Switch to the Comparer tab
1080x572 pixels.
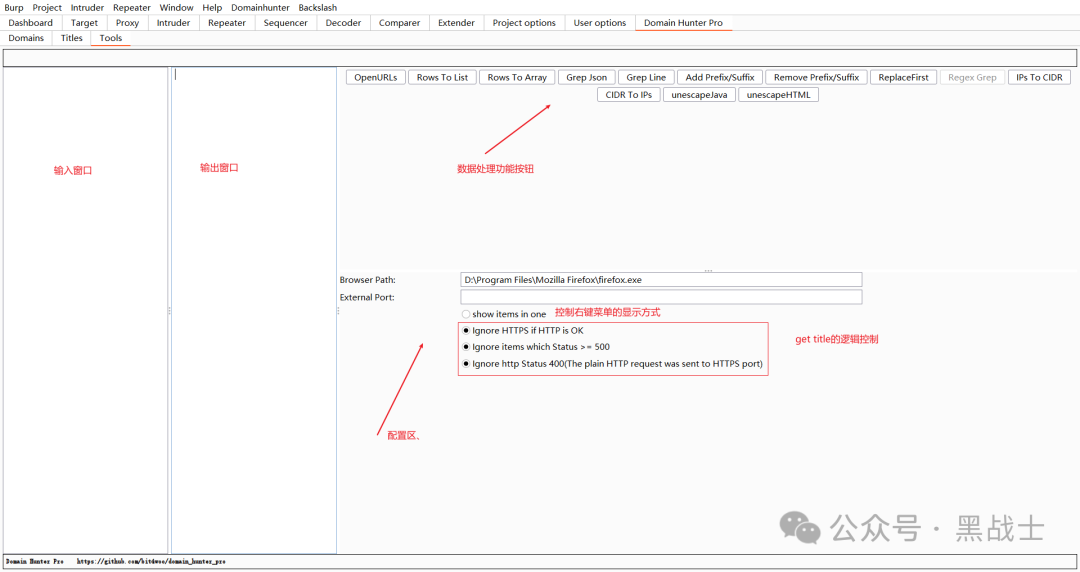[399, 23]
